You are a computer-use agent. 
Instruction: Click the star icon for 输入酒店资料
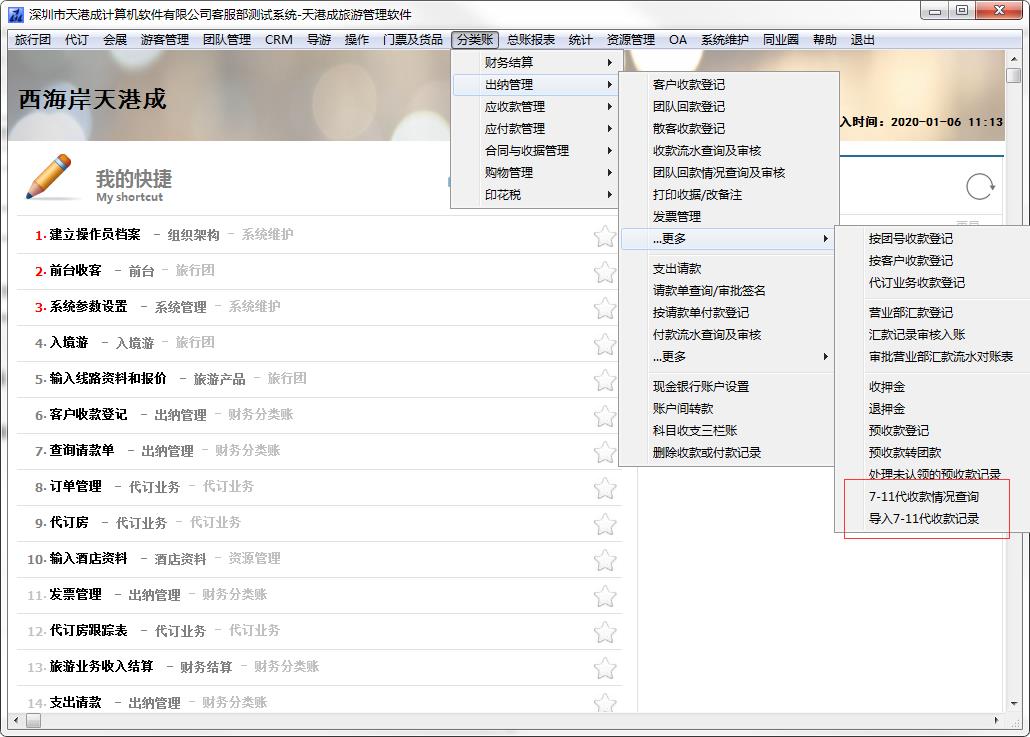click(x=604, y=560)
